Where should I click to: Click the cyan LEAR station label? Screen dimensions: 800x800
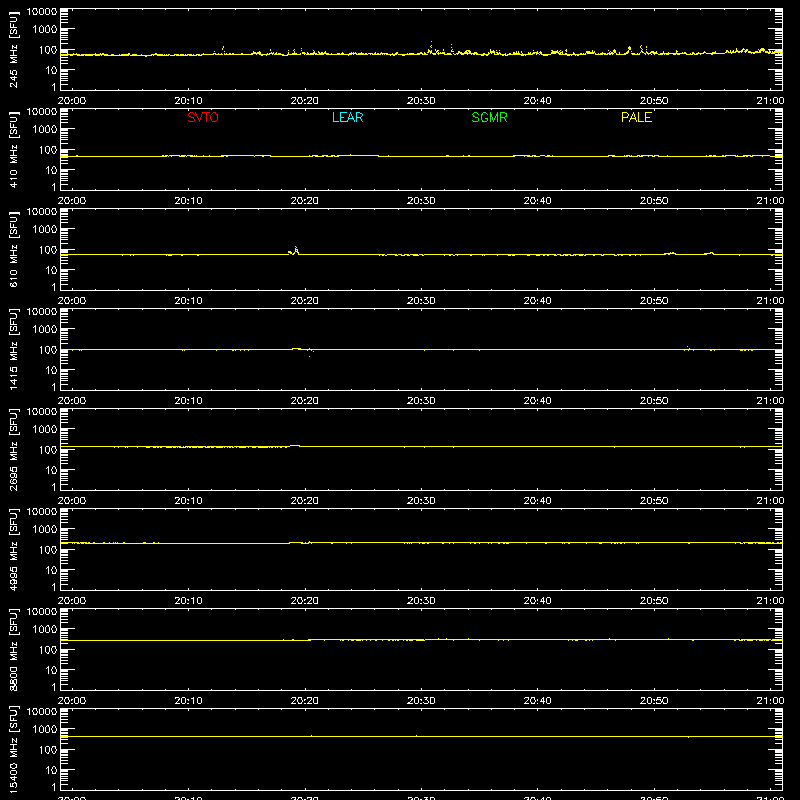click(347, 117)
